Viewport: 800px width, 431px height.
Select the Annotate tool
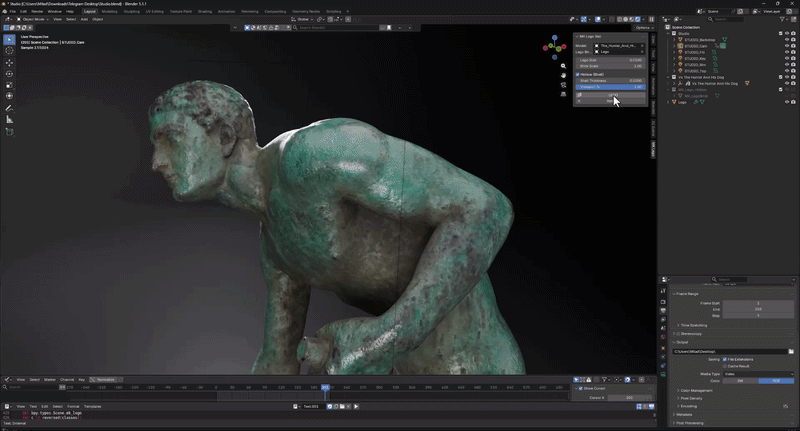point(9,108)
